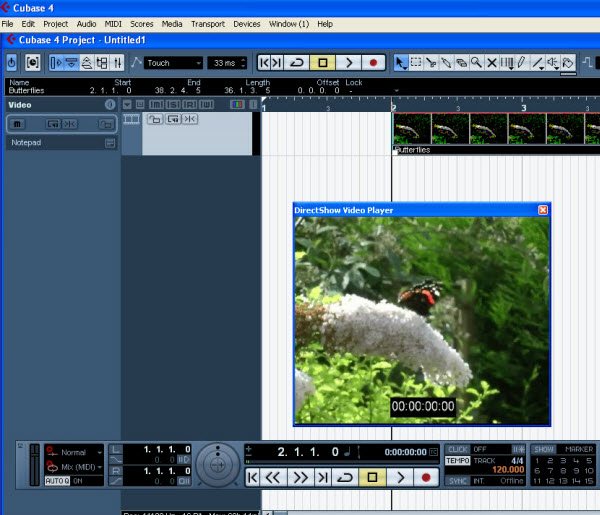The image size is (600, 515).
Task: Toggle AUTO Q in transport panel
Action: pos(57,481)
